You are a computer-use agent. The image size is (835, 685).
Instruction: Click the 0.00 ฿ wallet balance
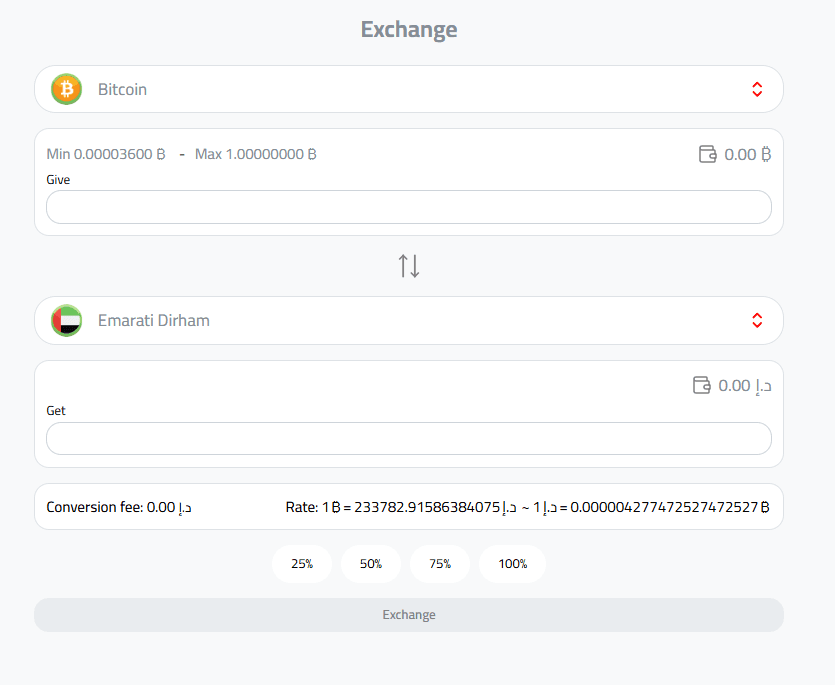click(748, 154)
